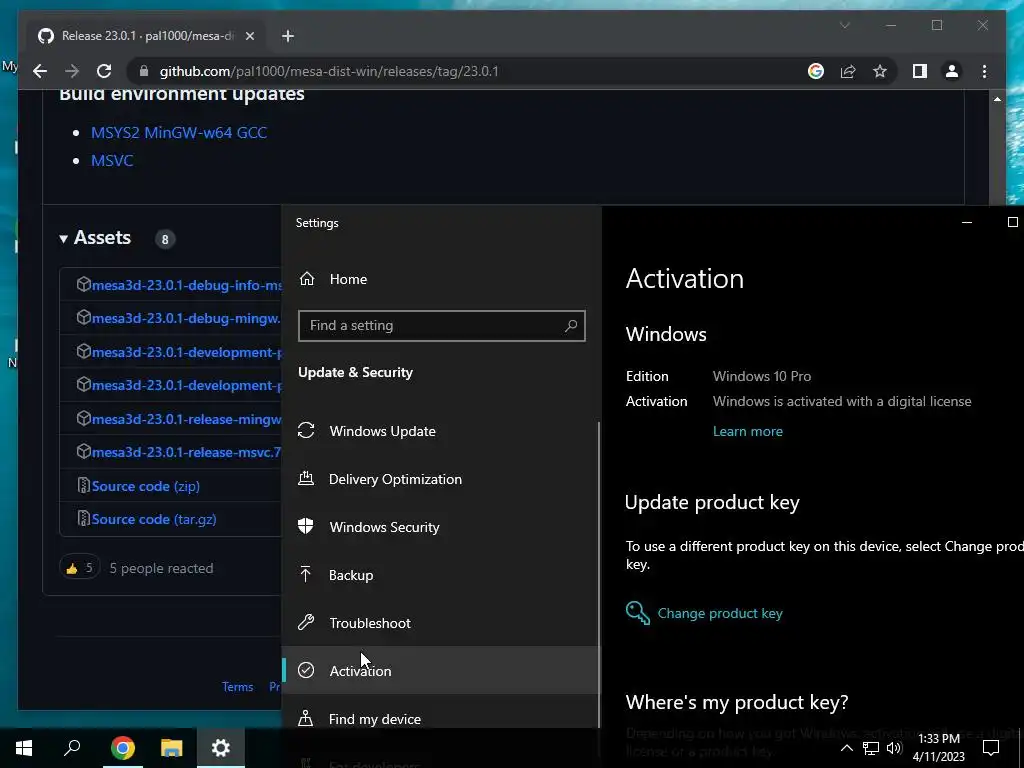Image resolution: width=1024 pixels, height=768 pixels.
Task: Open Find my device settings
Action: (440, 718)
